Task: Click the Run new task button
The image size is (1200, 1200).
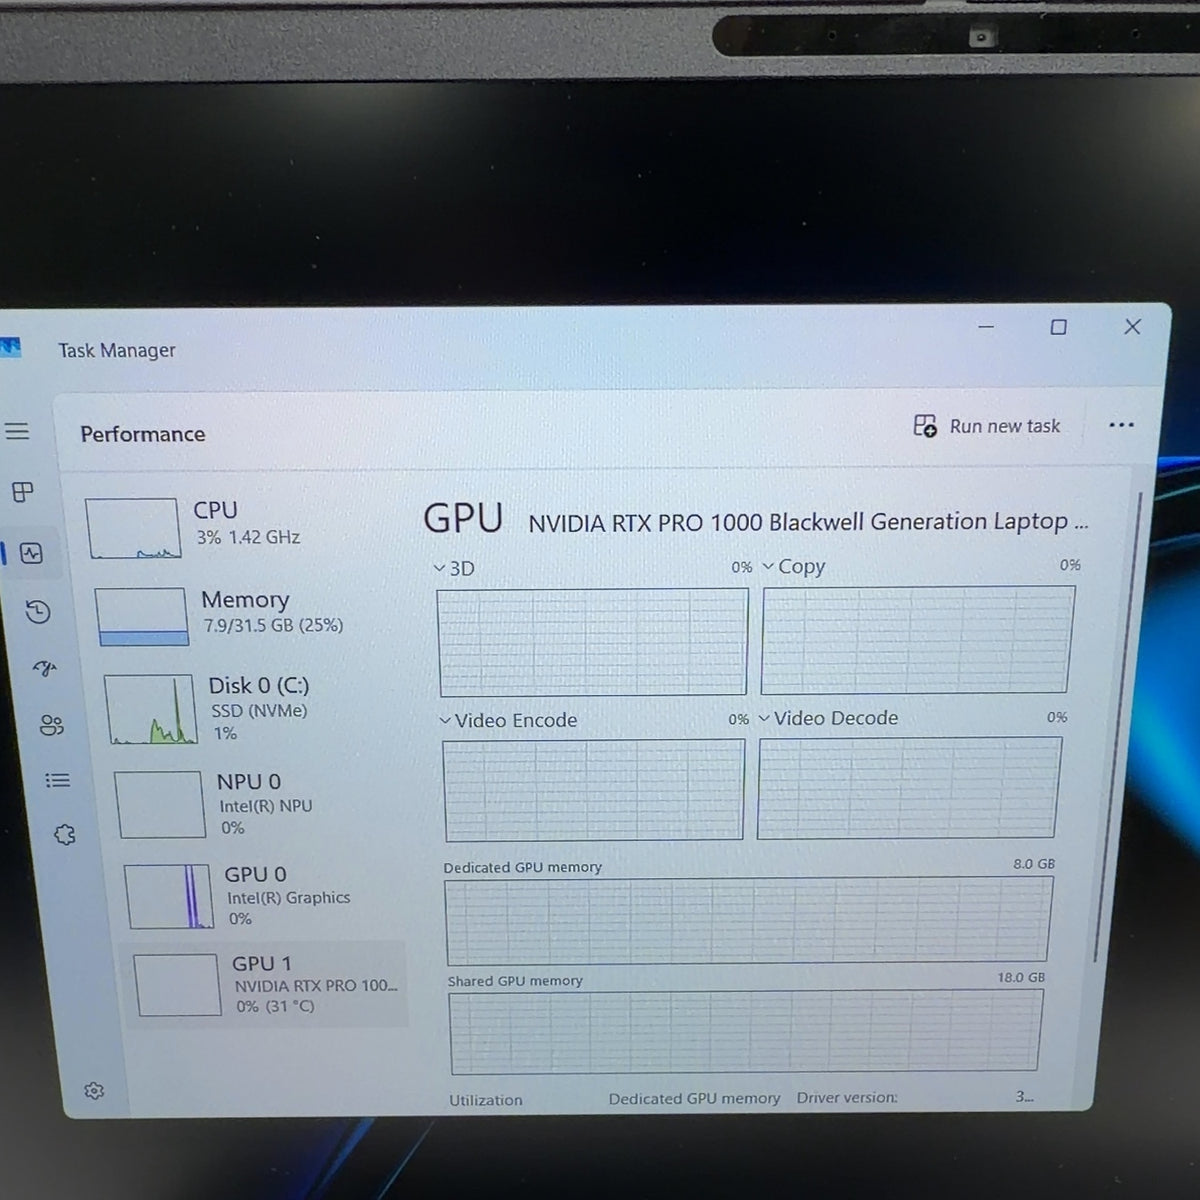Action: pyautogui.click(x=987, y=426)
